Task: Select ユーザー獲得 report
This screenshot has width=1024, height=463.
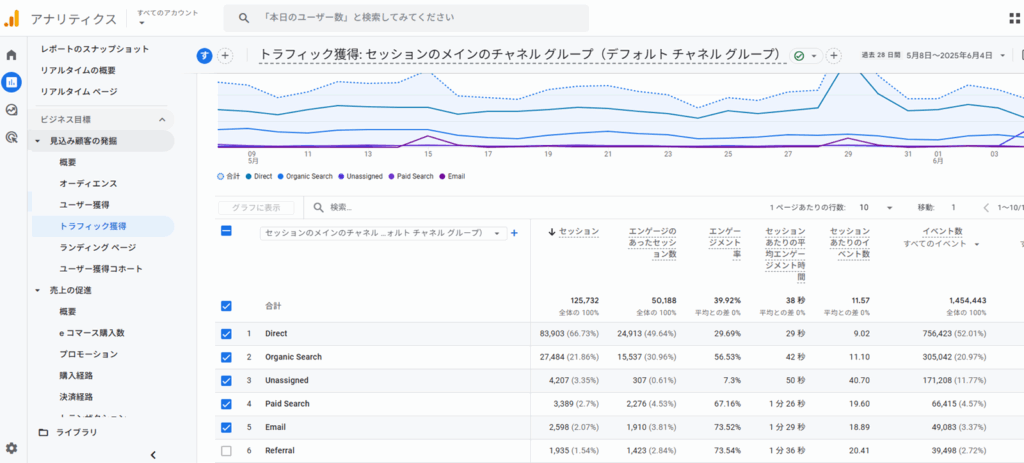Action: (x=84, y=205)
